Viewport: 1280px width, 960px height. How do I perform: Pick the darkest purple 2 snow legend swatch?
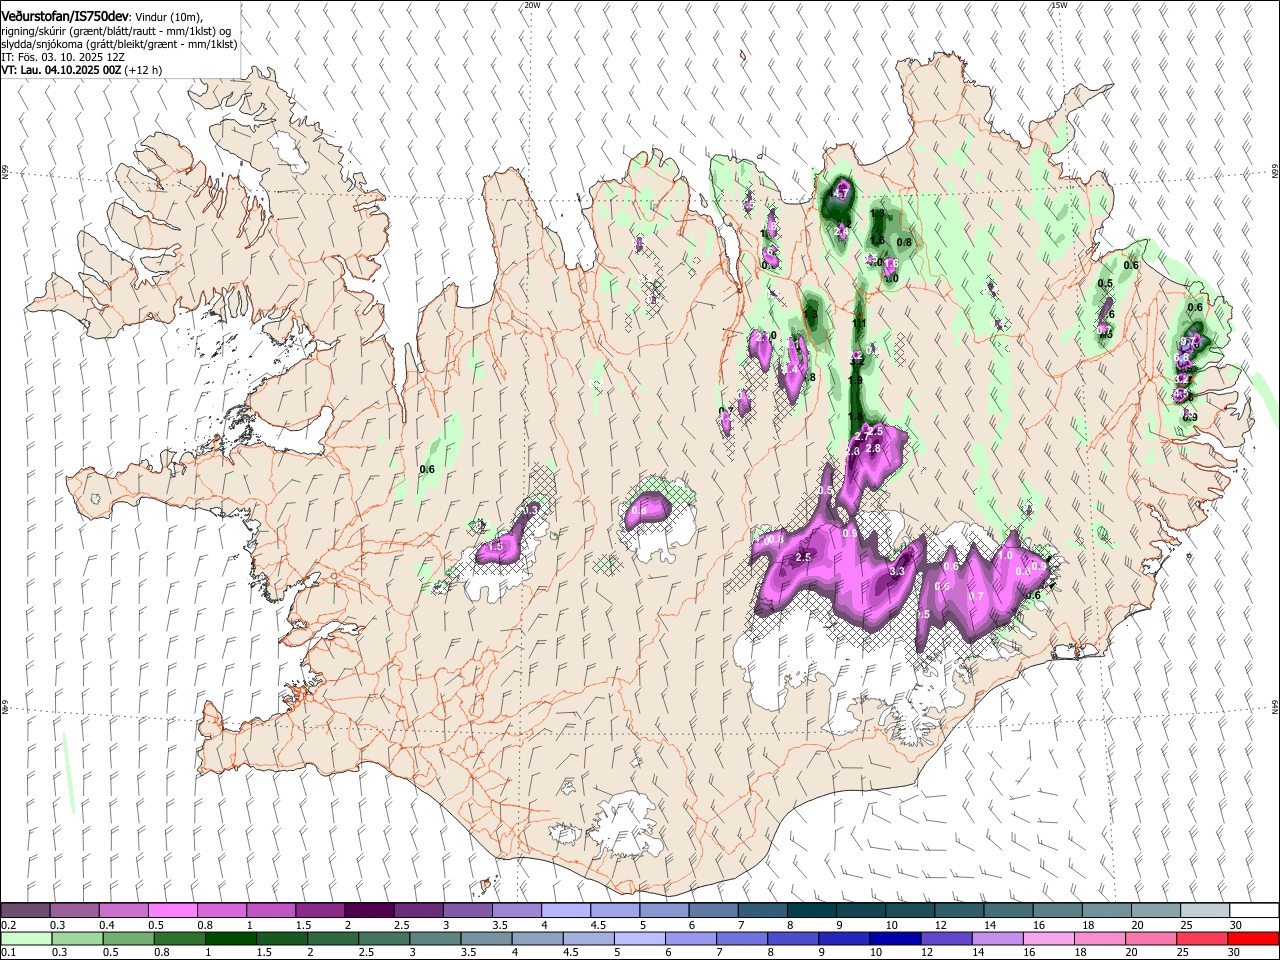(369, 911)
